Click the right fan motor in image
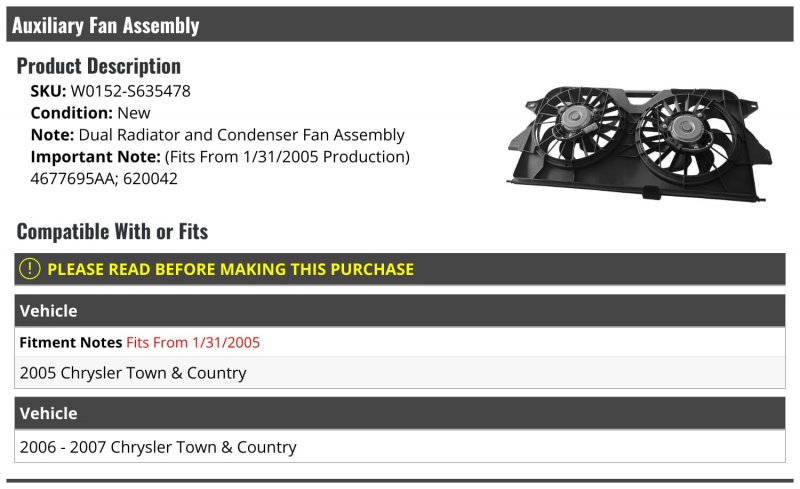 pos(683,128)
